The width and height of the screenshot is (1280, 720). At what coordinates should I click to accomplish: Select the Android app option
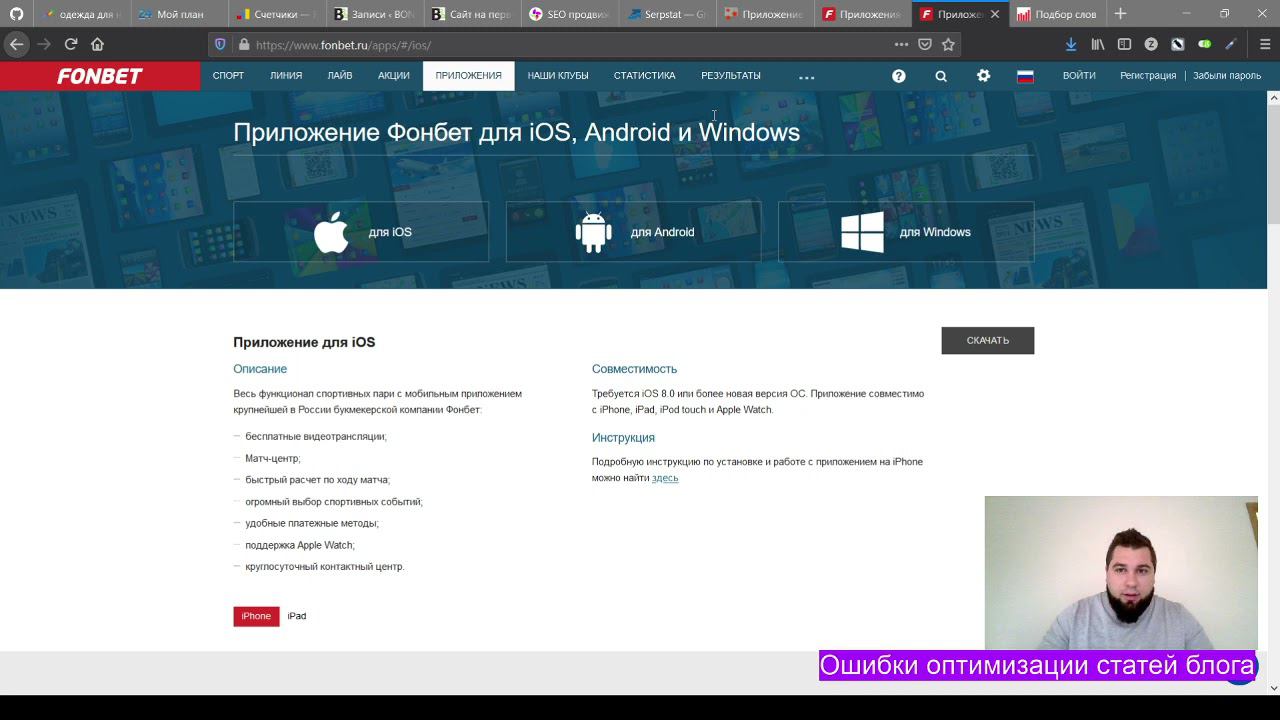coord(633,232)
